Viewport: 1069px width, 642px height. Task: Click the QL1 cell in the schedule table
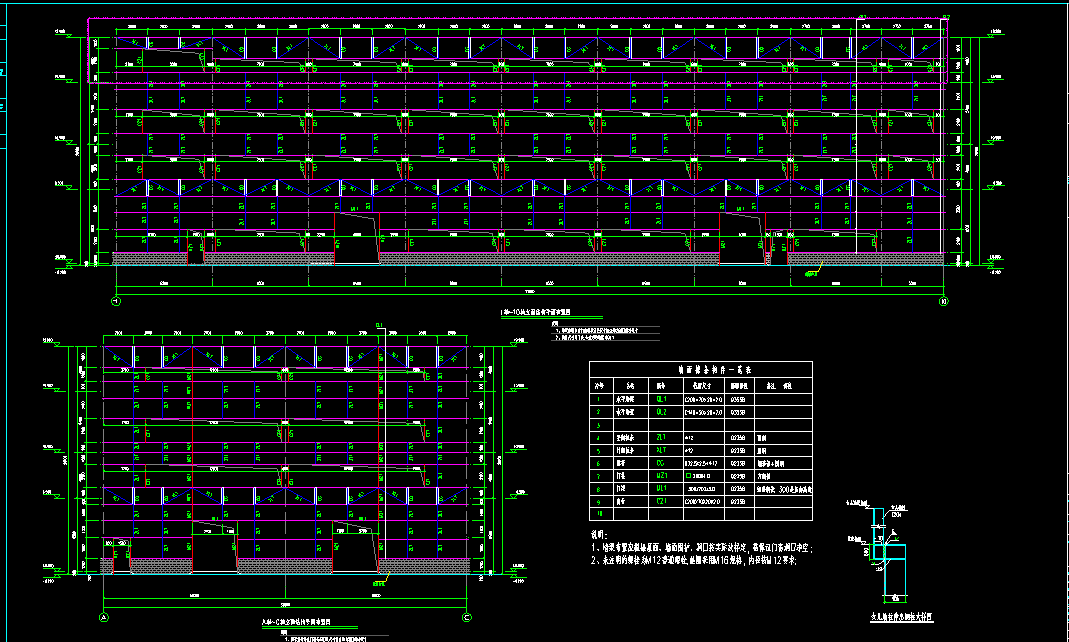661,397
